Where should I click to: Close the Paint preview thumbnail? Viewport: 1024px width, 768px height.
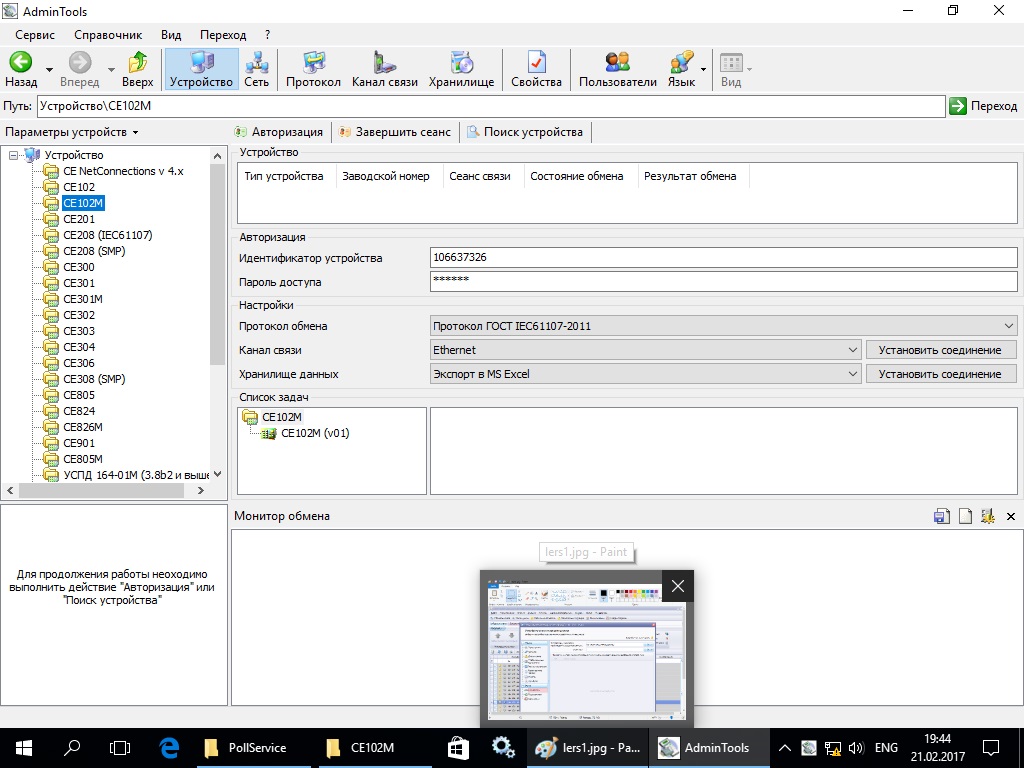tap(678, 586)
